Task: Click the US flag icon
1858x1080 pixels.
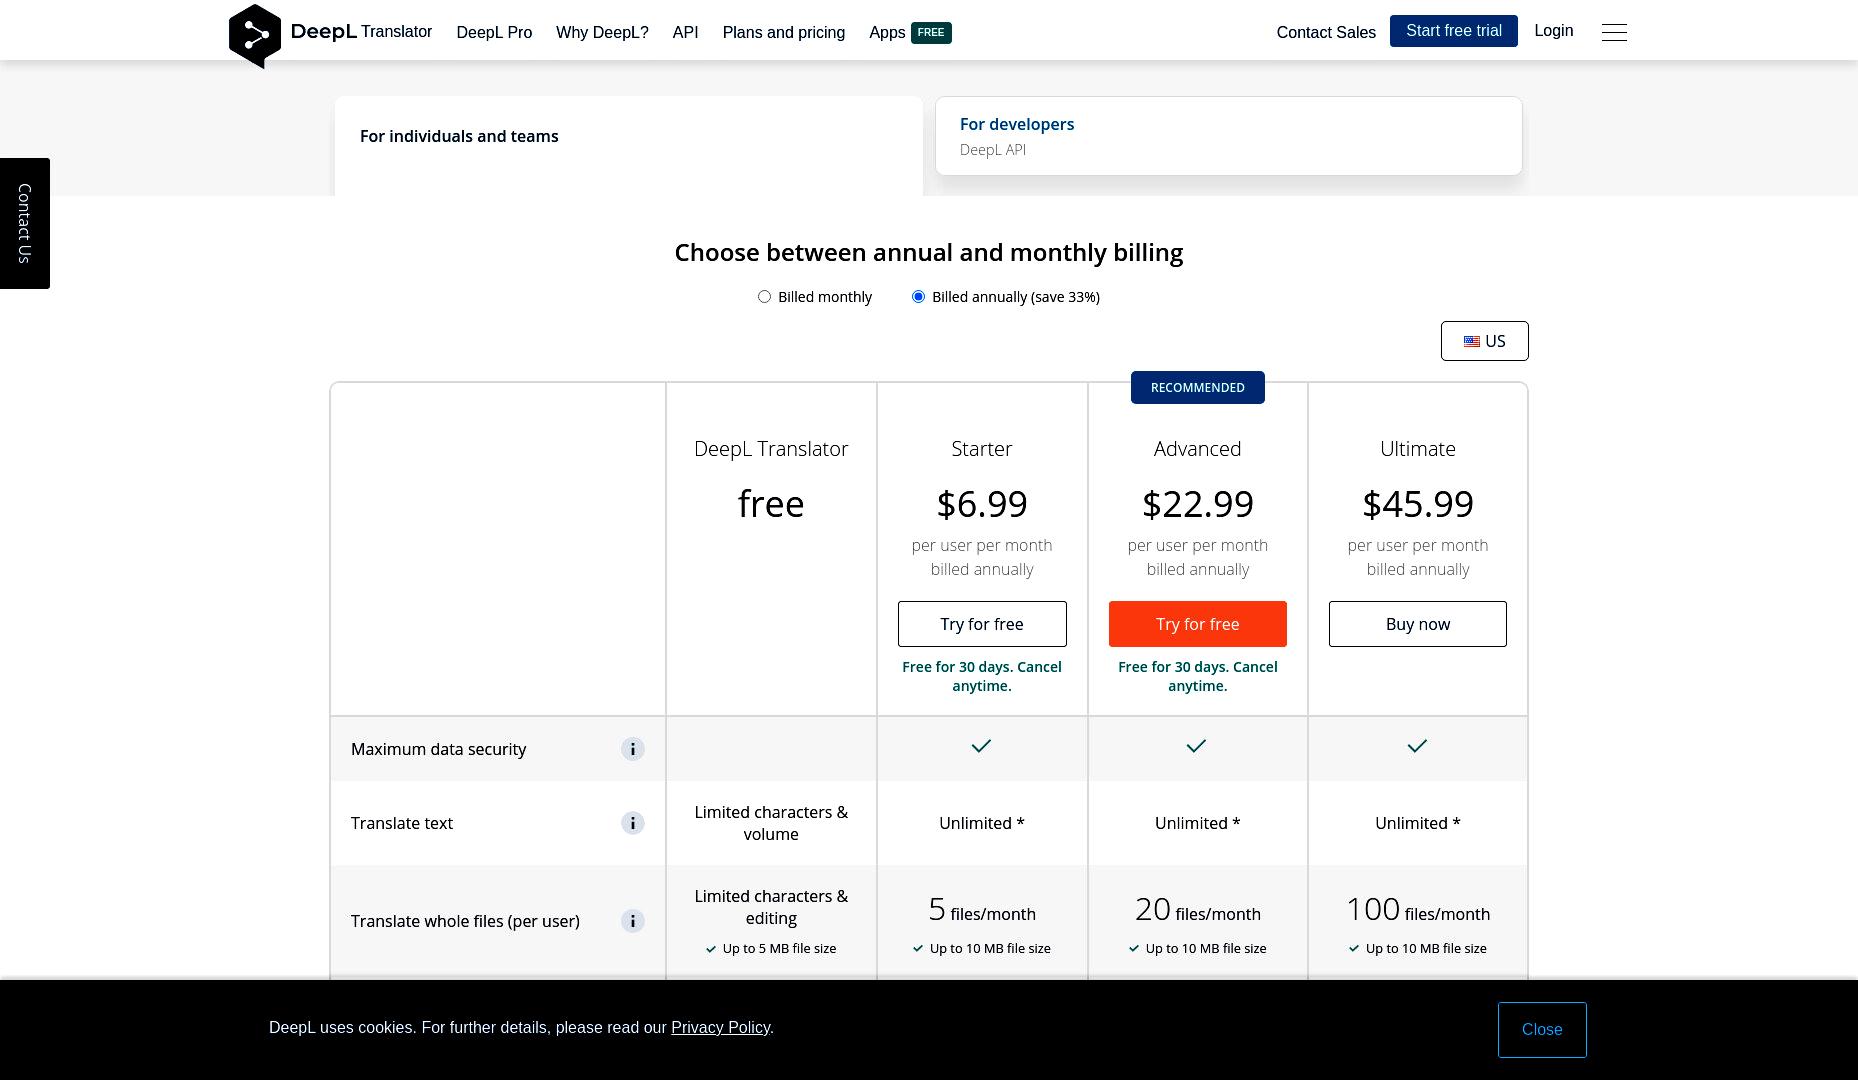Action: [1472, 341]
